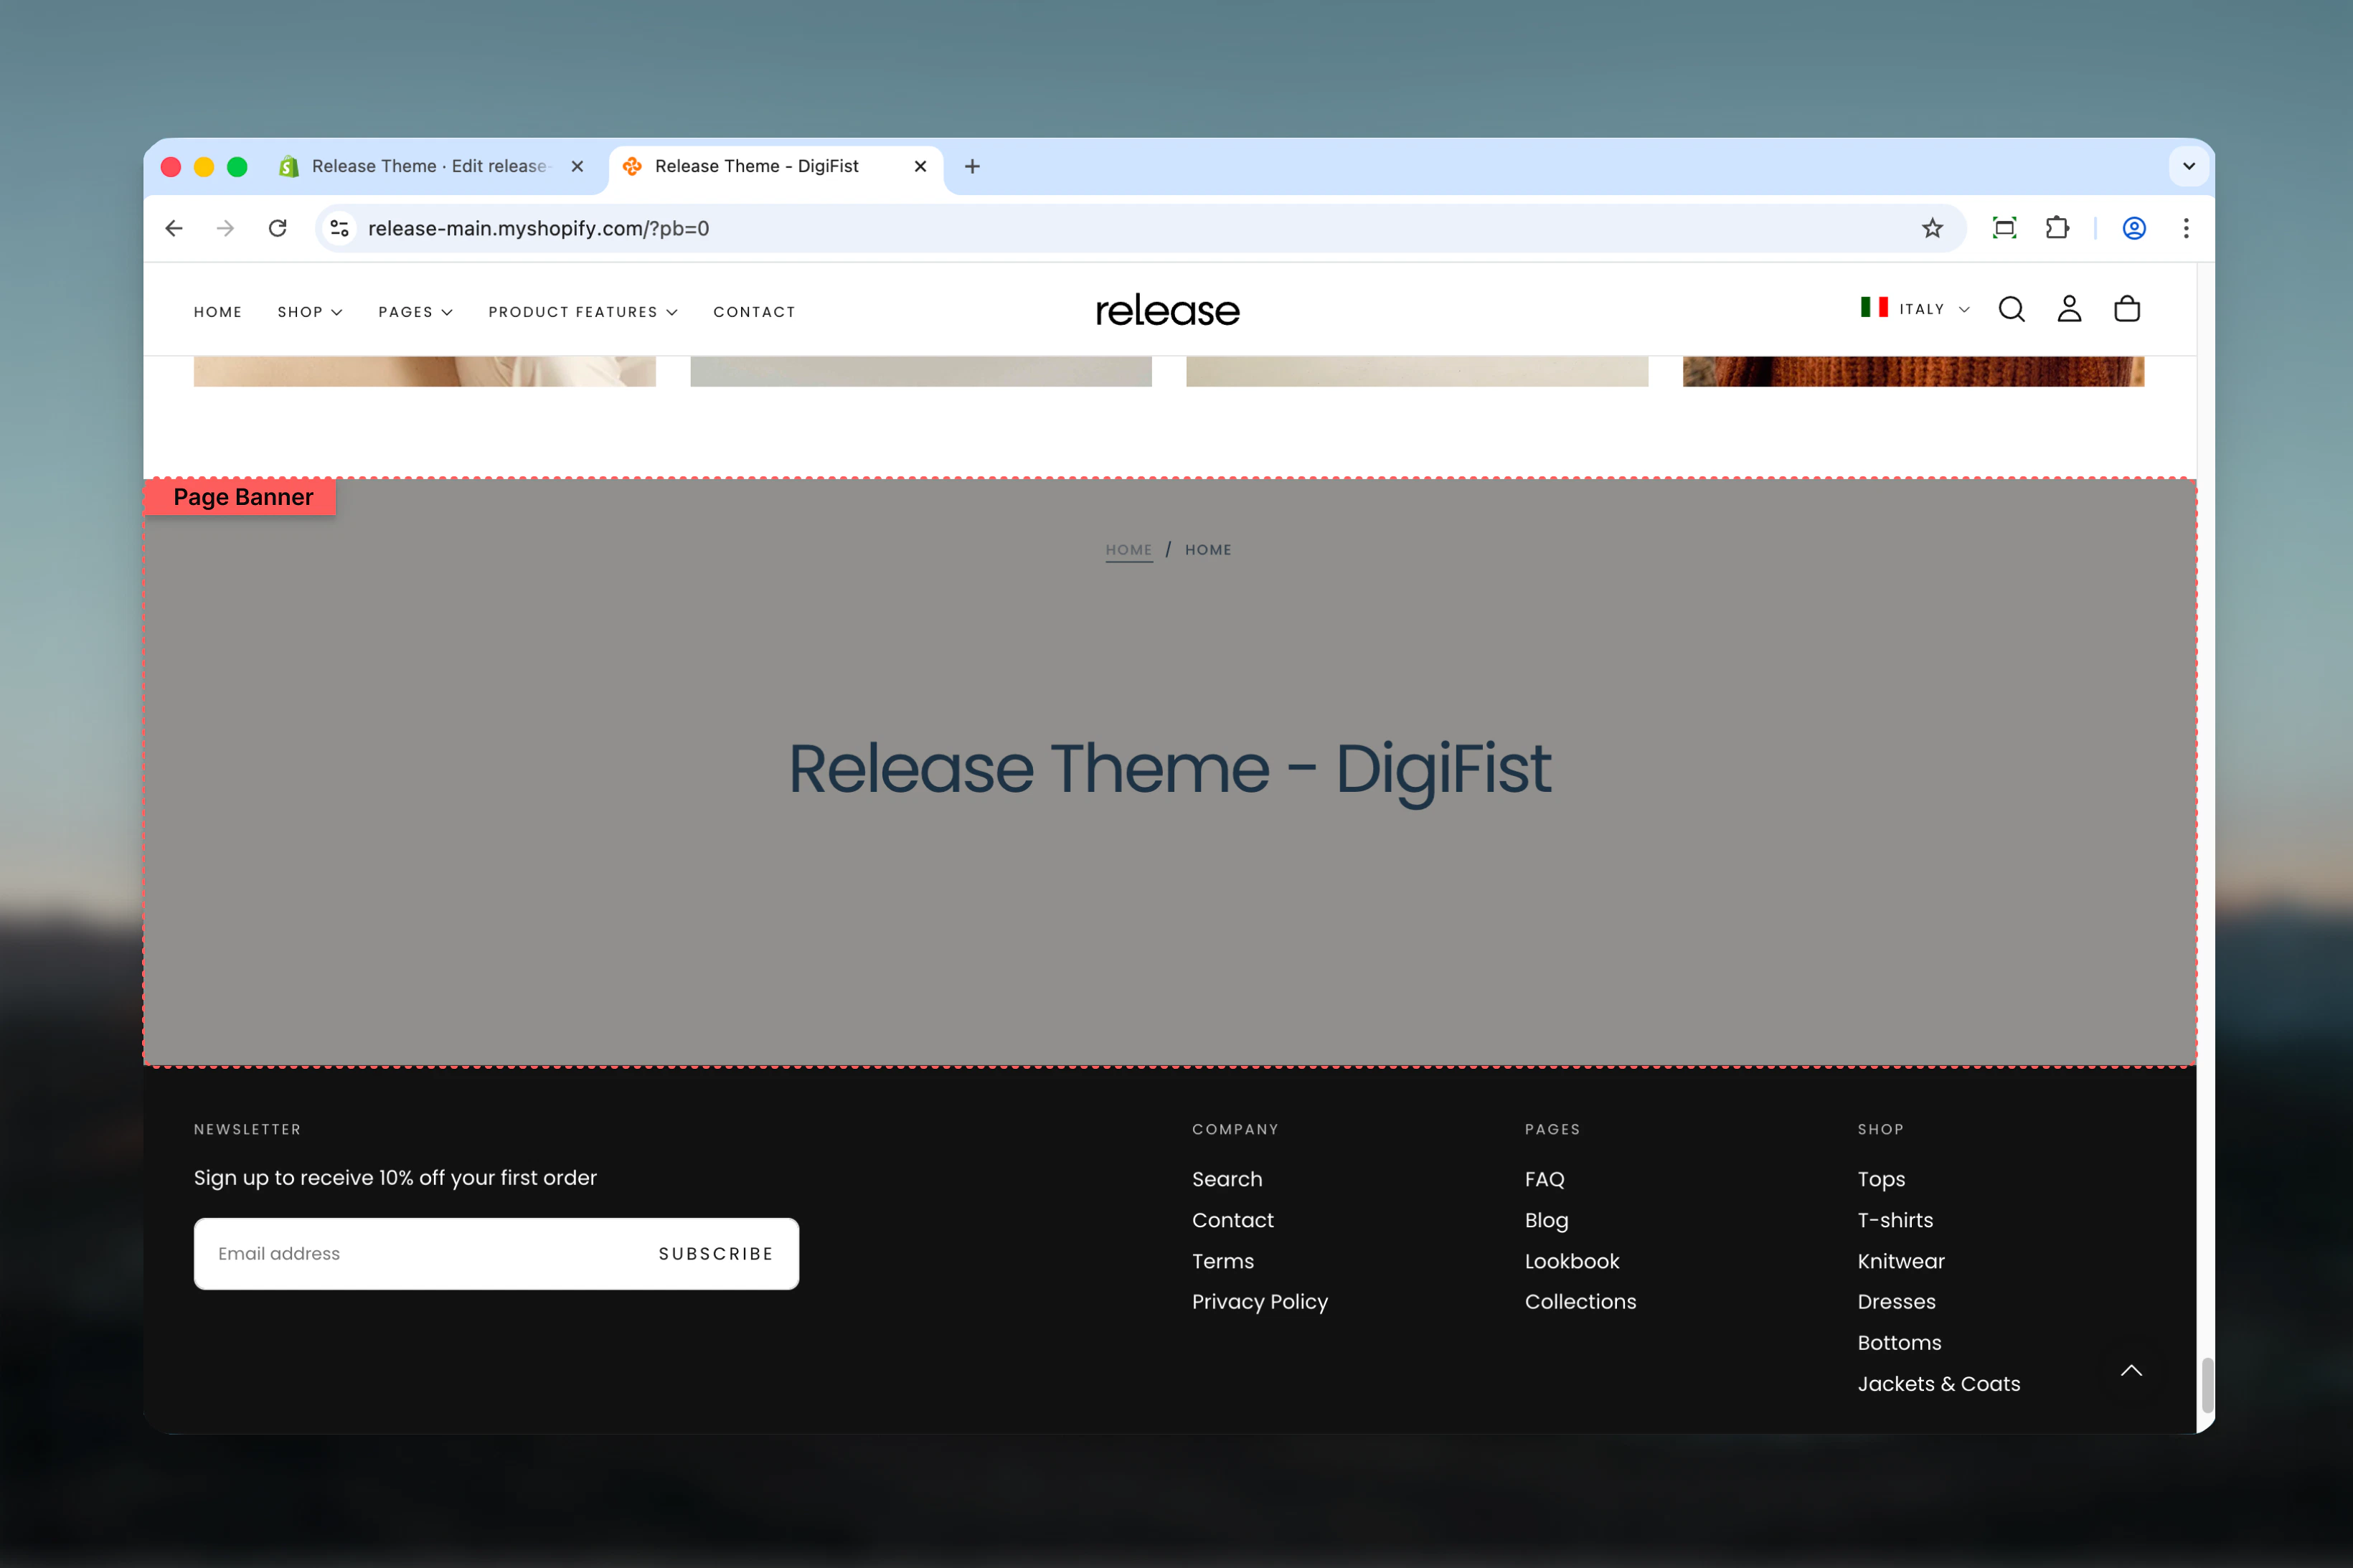The height and width of the screenshot is (1568, 2353).
Task: Open the screen capture toolbar icon
Action: pyautogui.click(x=2004, y=228)
